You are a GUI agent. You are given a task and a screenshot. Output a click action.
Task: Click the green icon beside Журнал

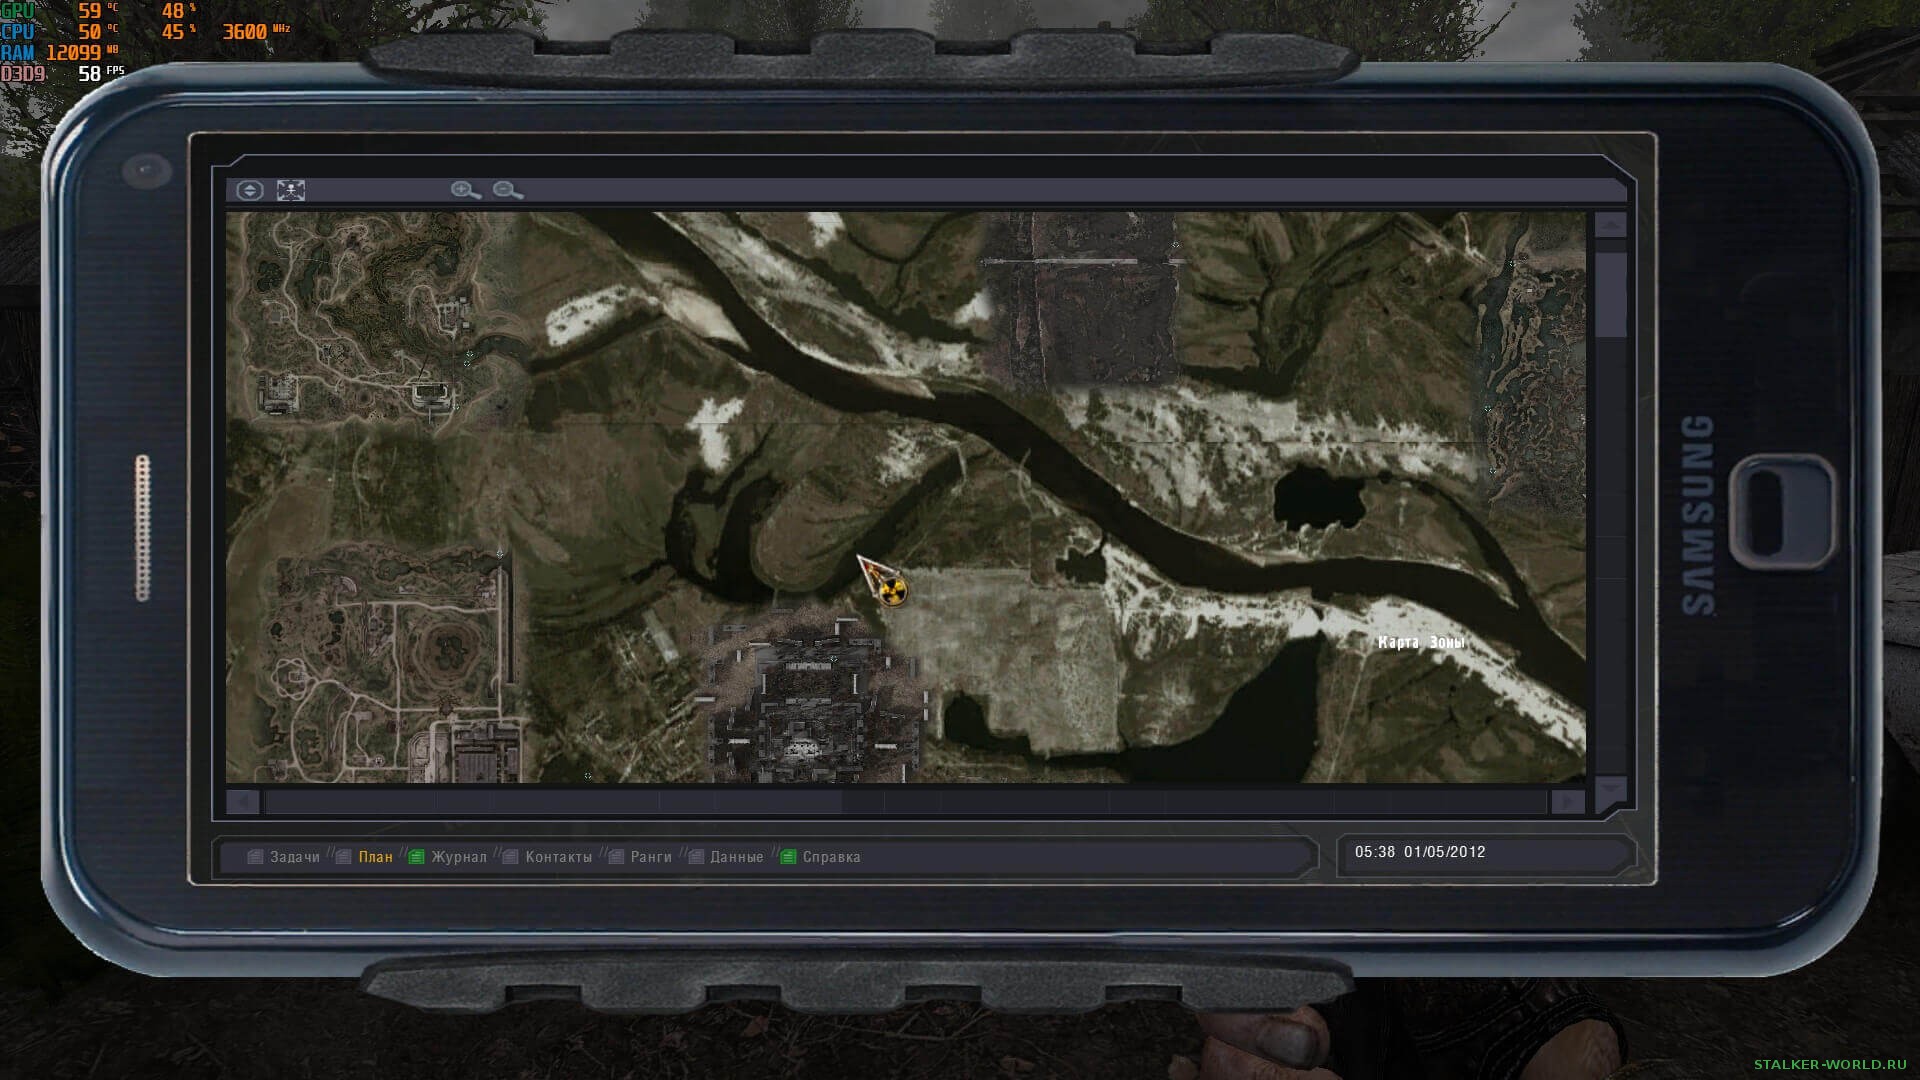[x=417, y=857]
